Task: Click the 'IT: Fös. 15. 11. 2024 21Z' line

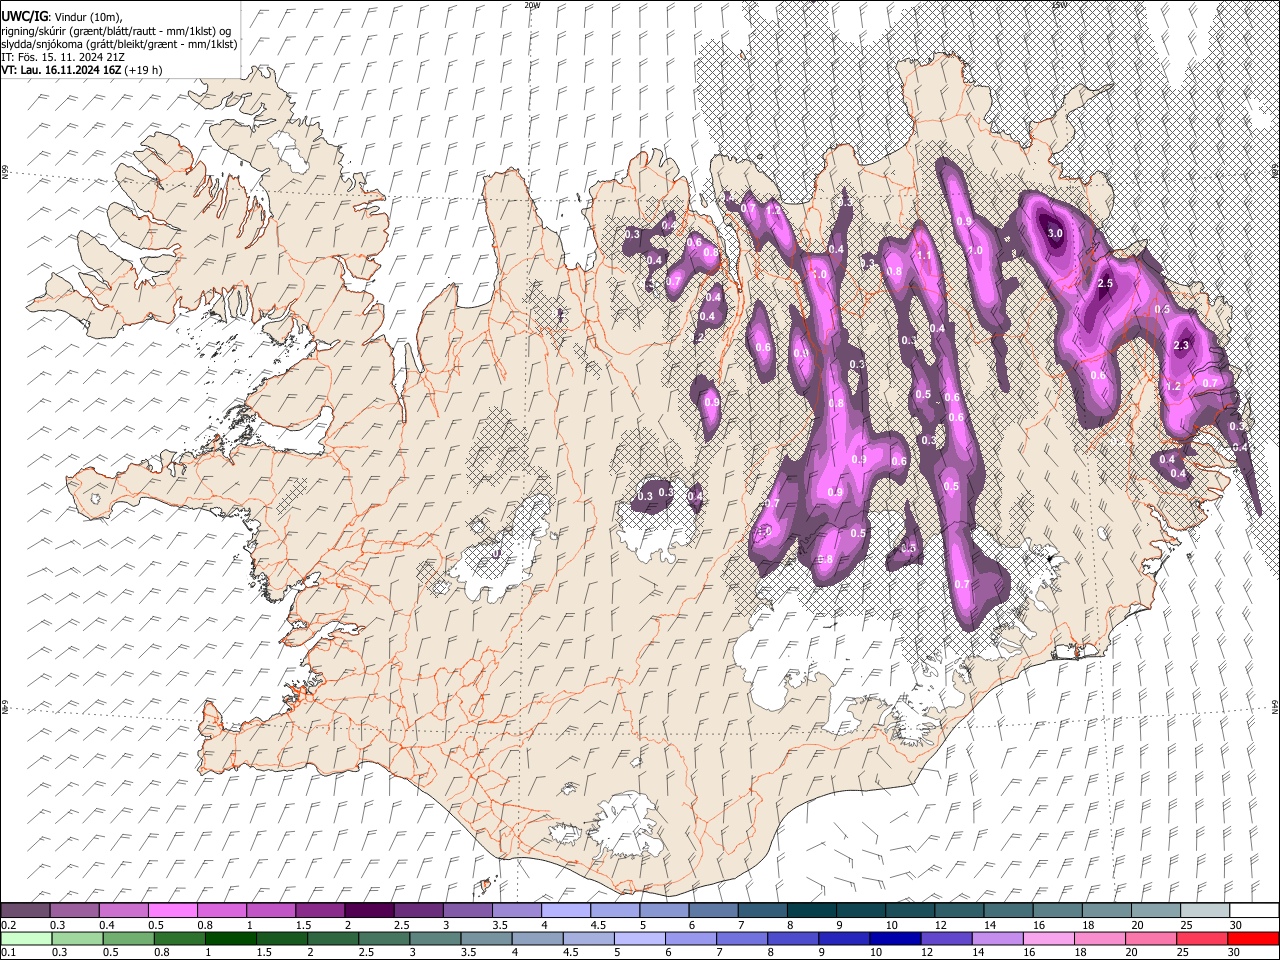Action: [x=63, y=57]
